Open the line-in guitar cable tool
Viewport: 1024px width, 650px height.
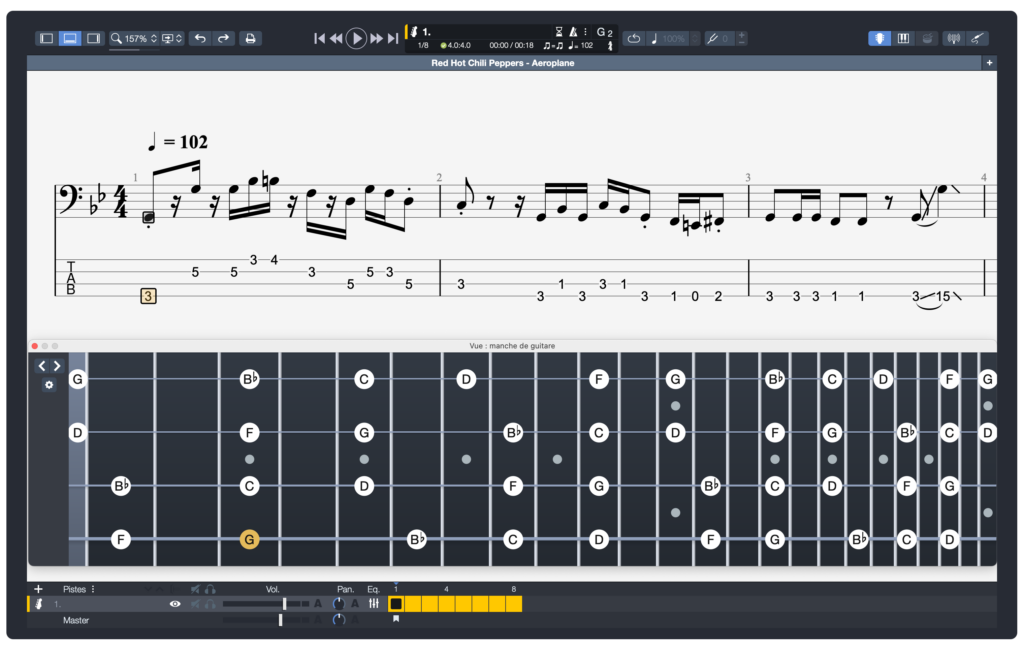click(977, 39)
